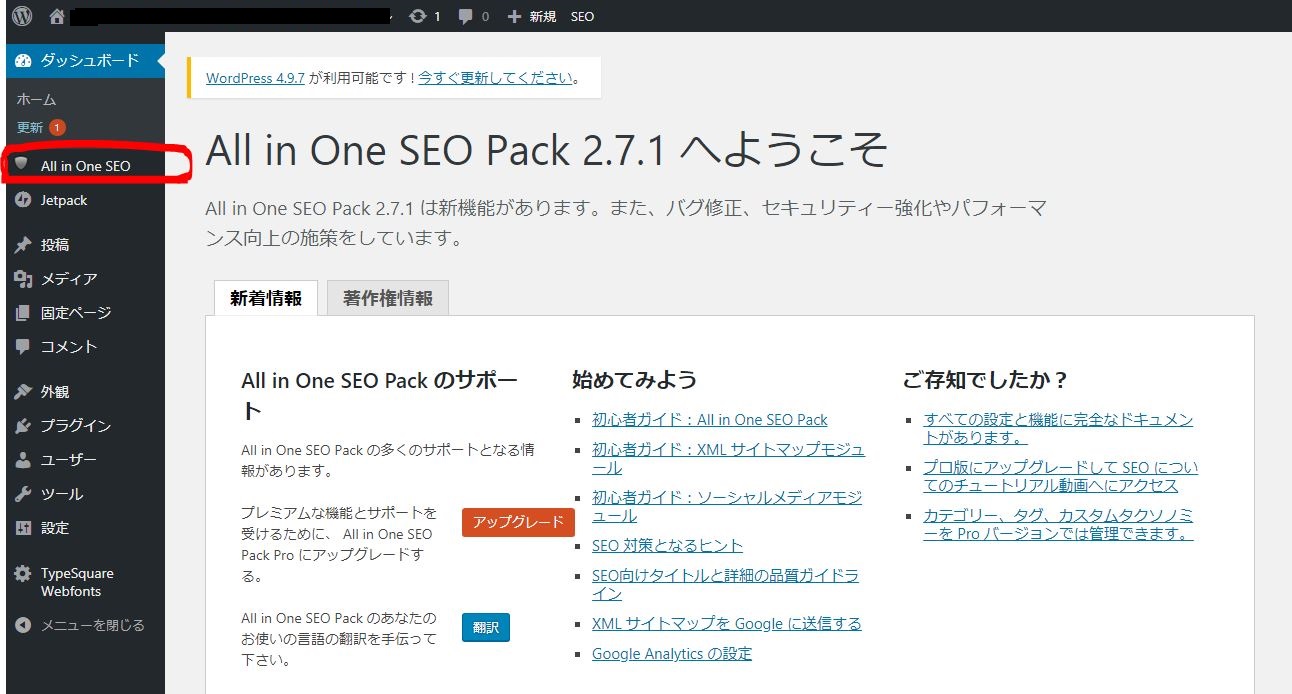Click the ユーザー person icon
Image resolution: width=1292 pixels, height=694 pixels.
[23, 460]
